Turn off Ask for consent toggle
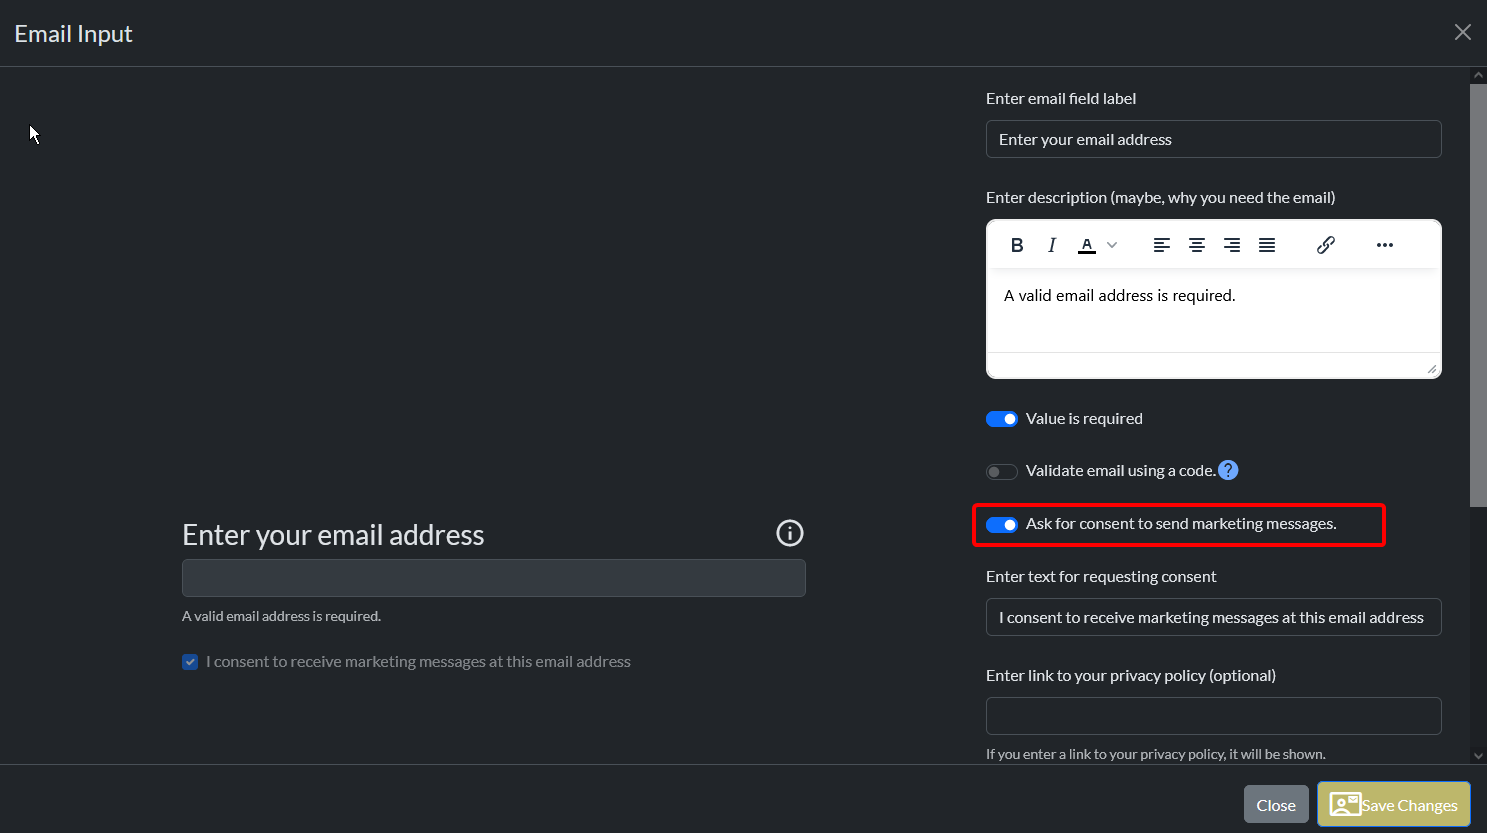Screen dimensions: 1487x833 pyautogui.click(x=1002, y=525)
